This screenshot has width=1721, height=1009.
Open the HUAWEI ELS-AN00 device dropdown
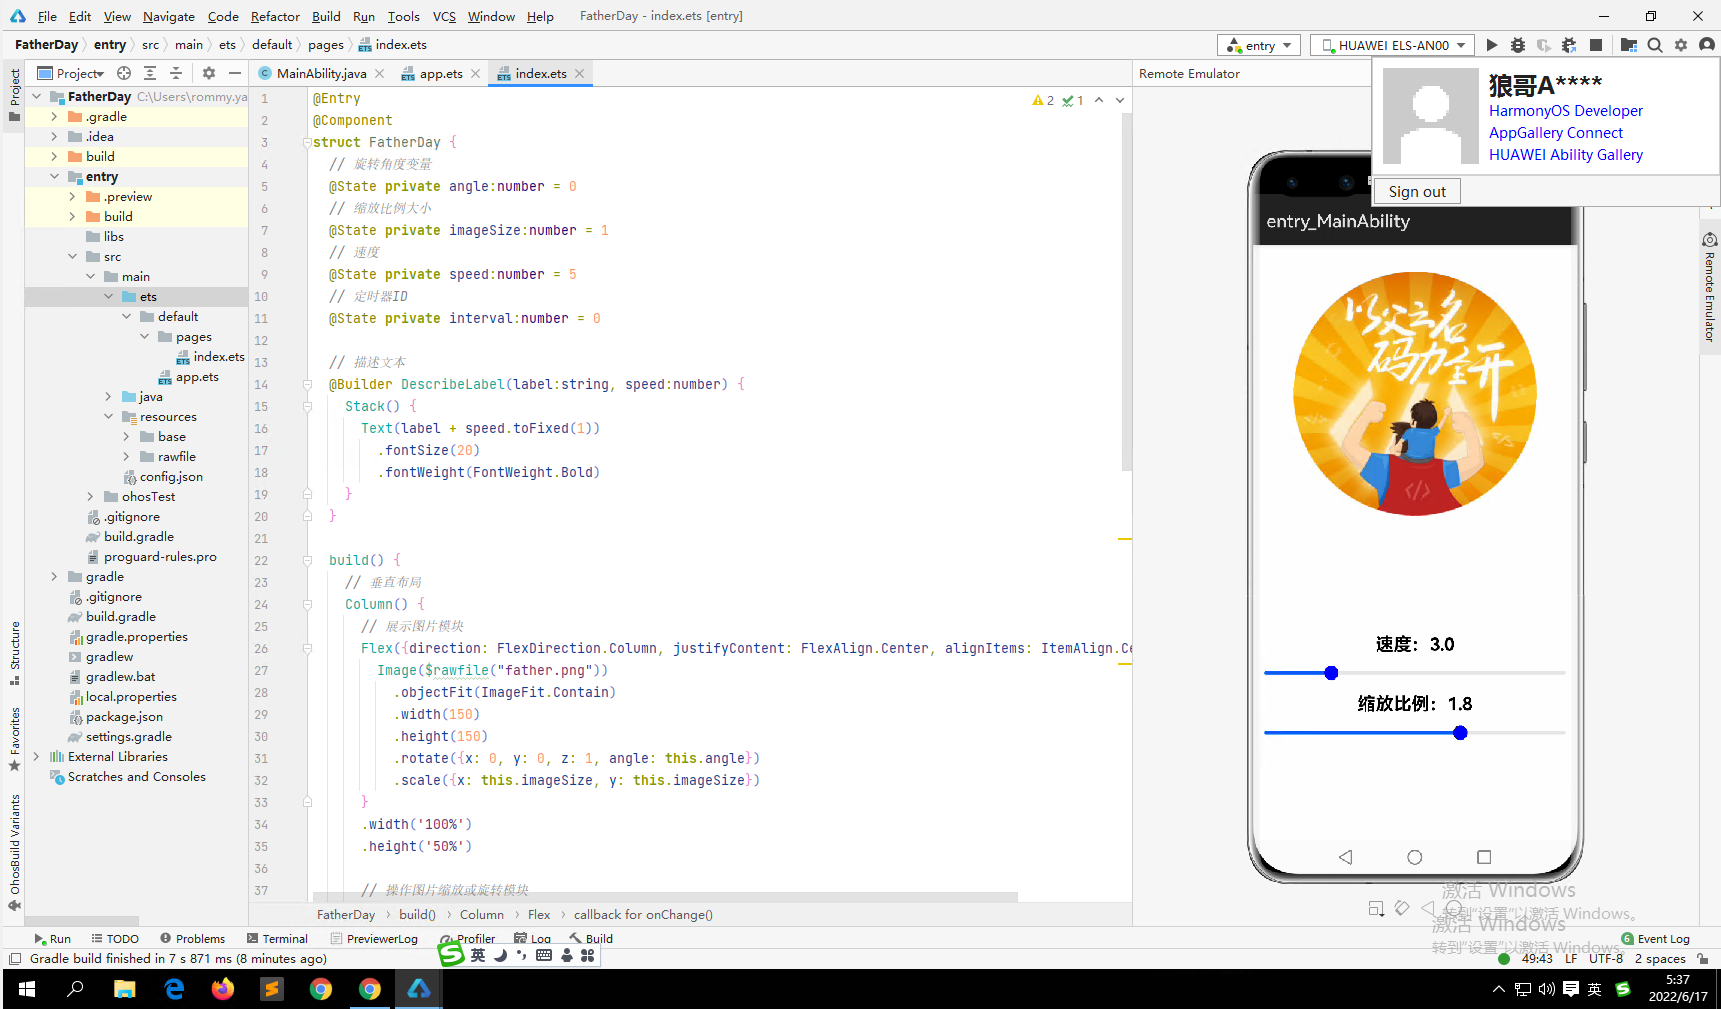pos(1393,45)
